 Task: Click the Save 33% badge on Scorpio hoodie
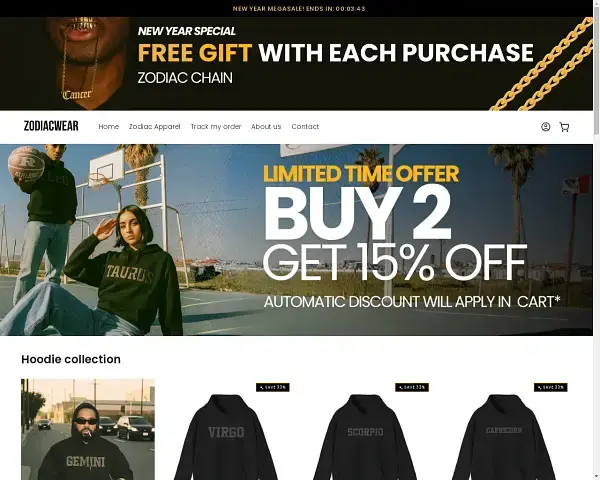[x=412, y=387]
